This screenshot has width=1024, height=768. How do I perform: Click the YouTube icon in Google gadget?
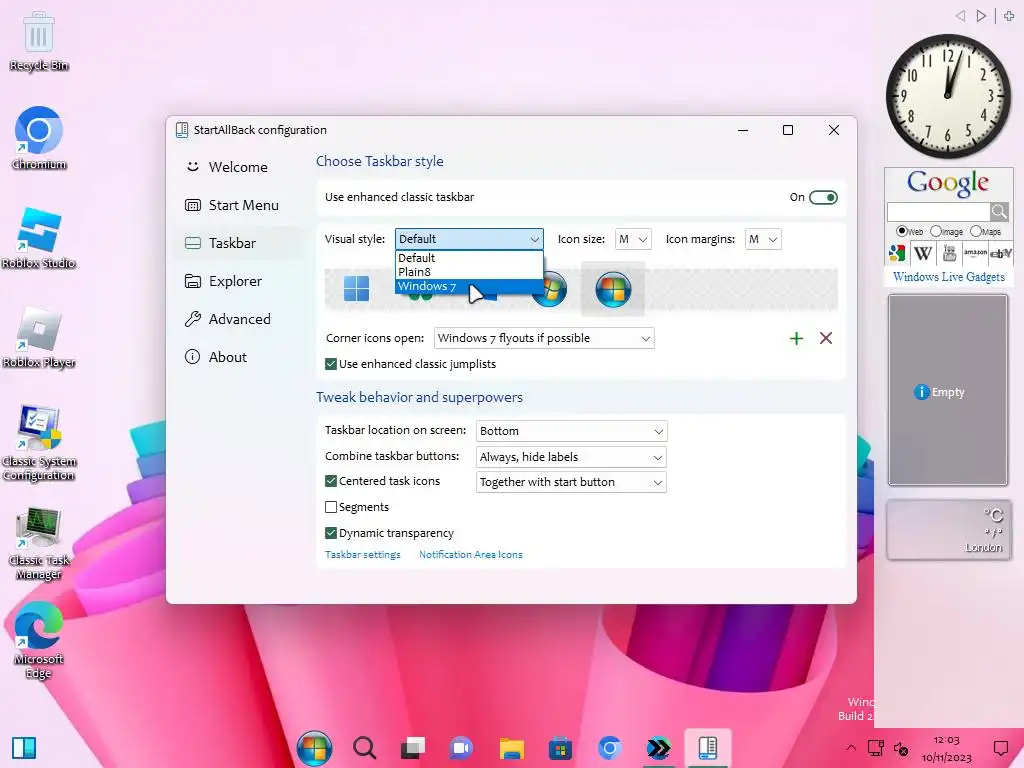pyautogui.click(x=949, y=253)
